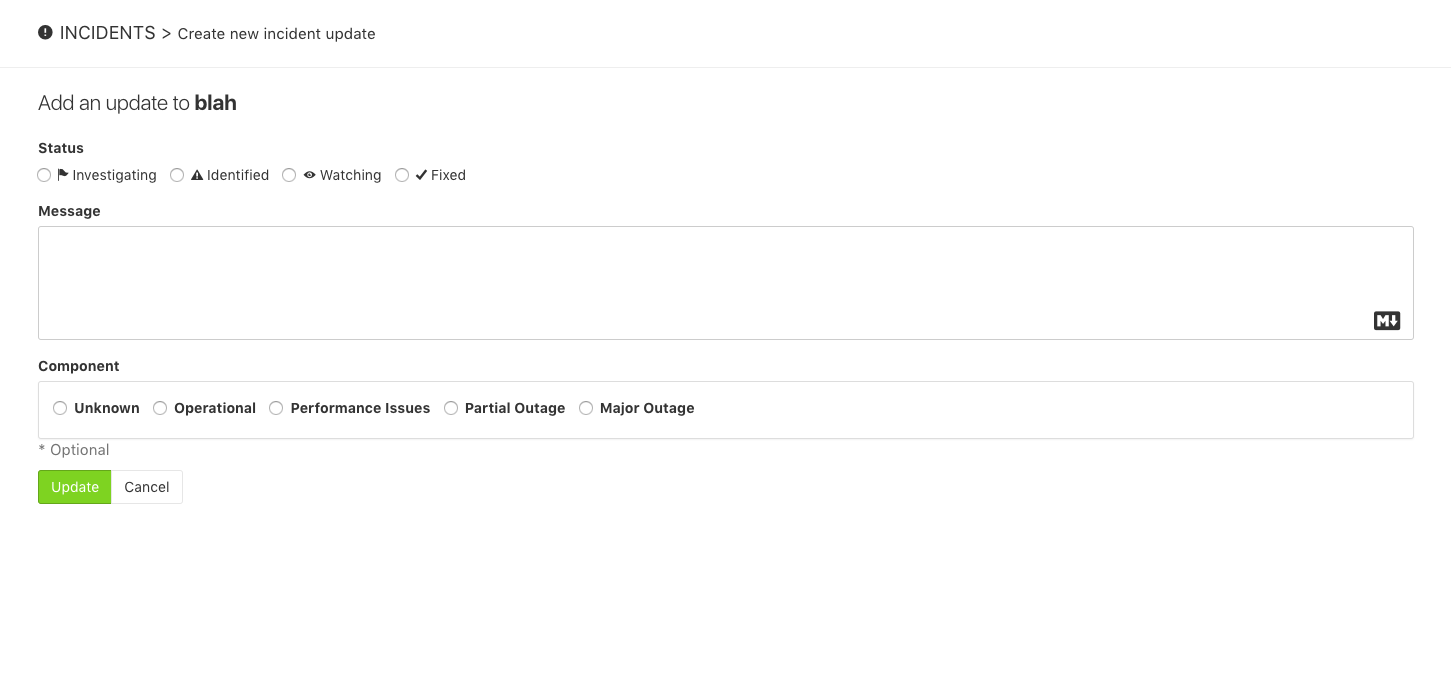Click the checkmark icon beside Fixed

pyautogui.click(x=422, y=174)
